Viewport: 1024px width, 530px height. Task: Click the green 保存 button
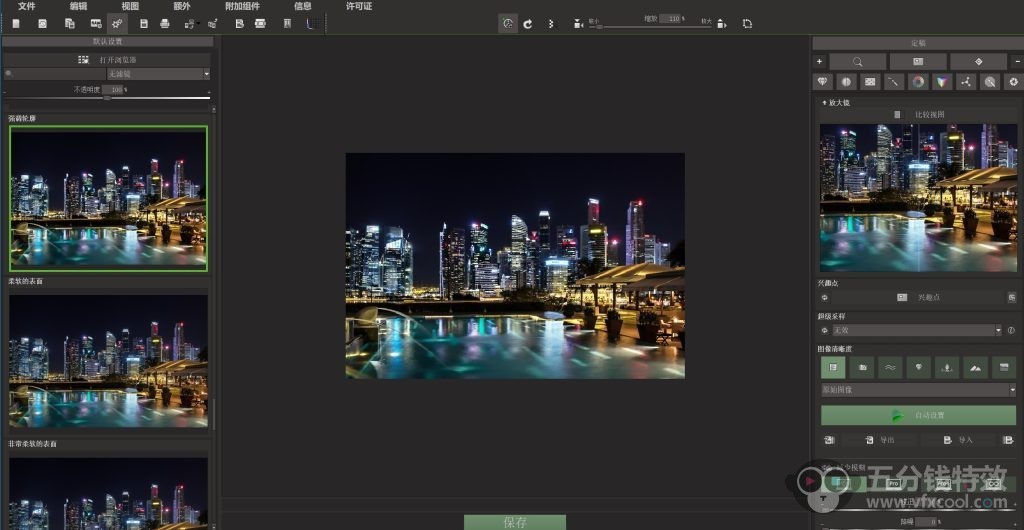tap(515, 522)
